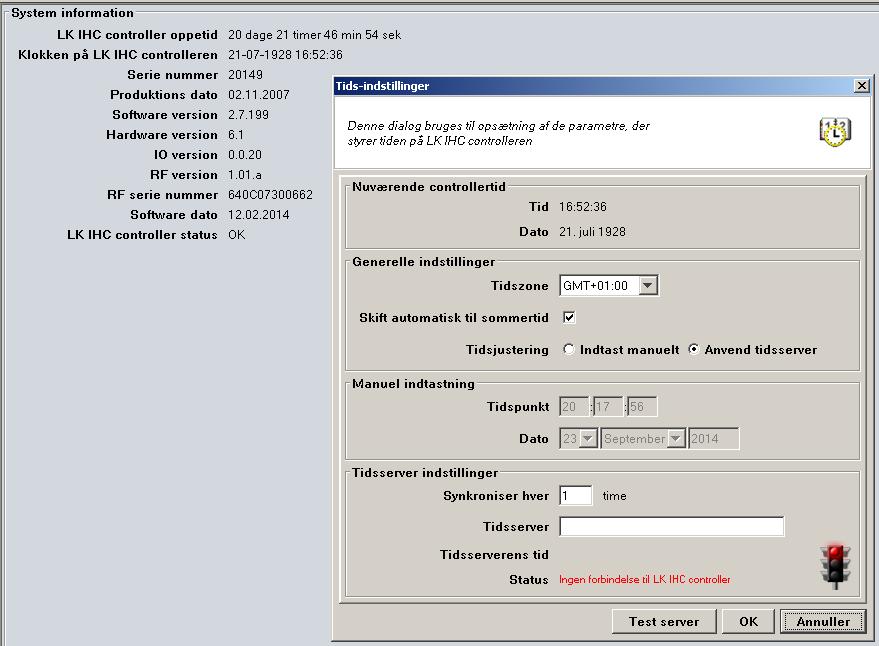This screenshot has width=879, height=646.
Task: Focus the 'Synkroniser hver' interval field
Action: click(576, 495)
